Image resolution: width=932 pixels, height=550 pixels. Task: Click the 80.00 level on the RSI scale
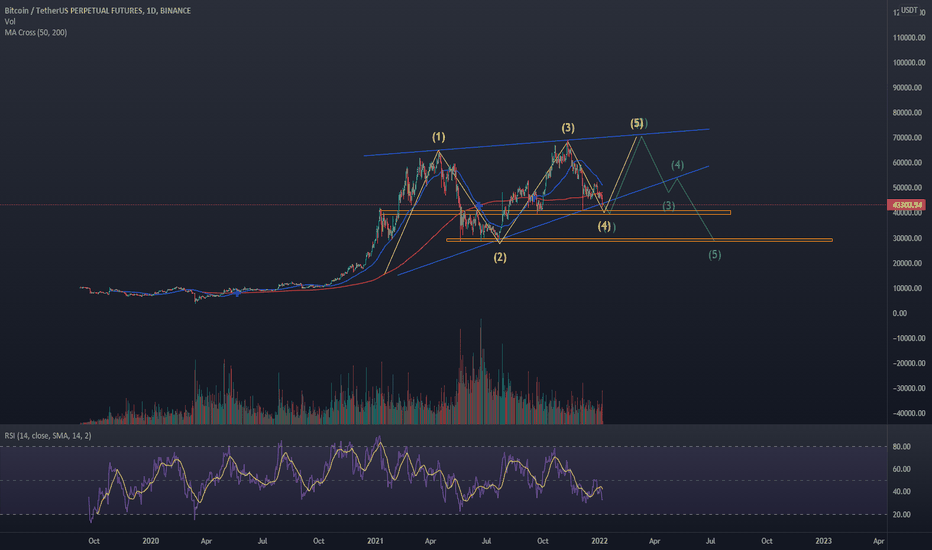coord(902,447)
